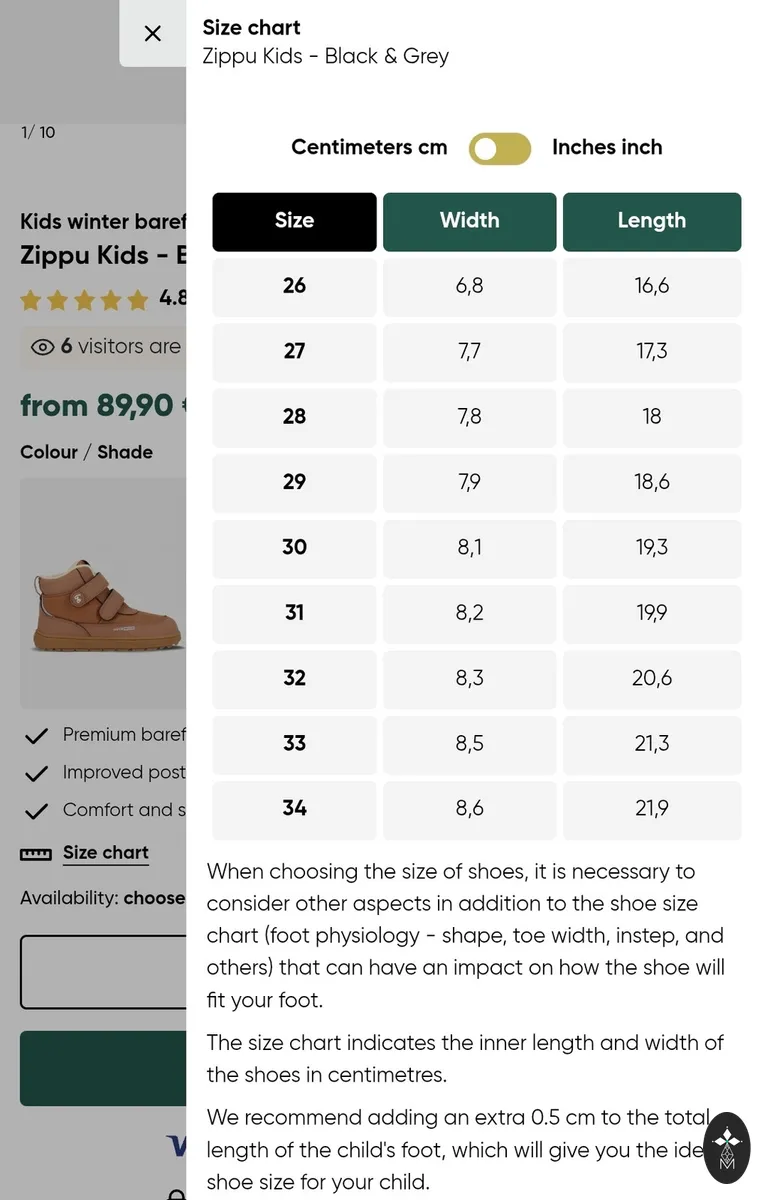Click the length value 20,6 cell
The image size is (767, 1200).
[652, 678]
